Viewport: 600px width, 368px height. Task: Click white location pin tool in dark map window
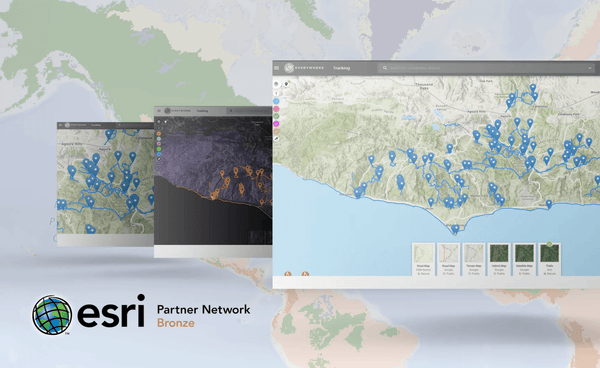tap(166, 122)
